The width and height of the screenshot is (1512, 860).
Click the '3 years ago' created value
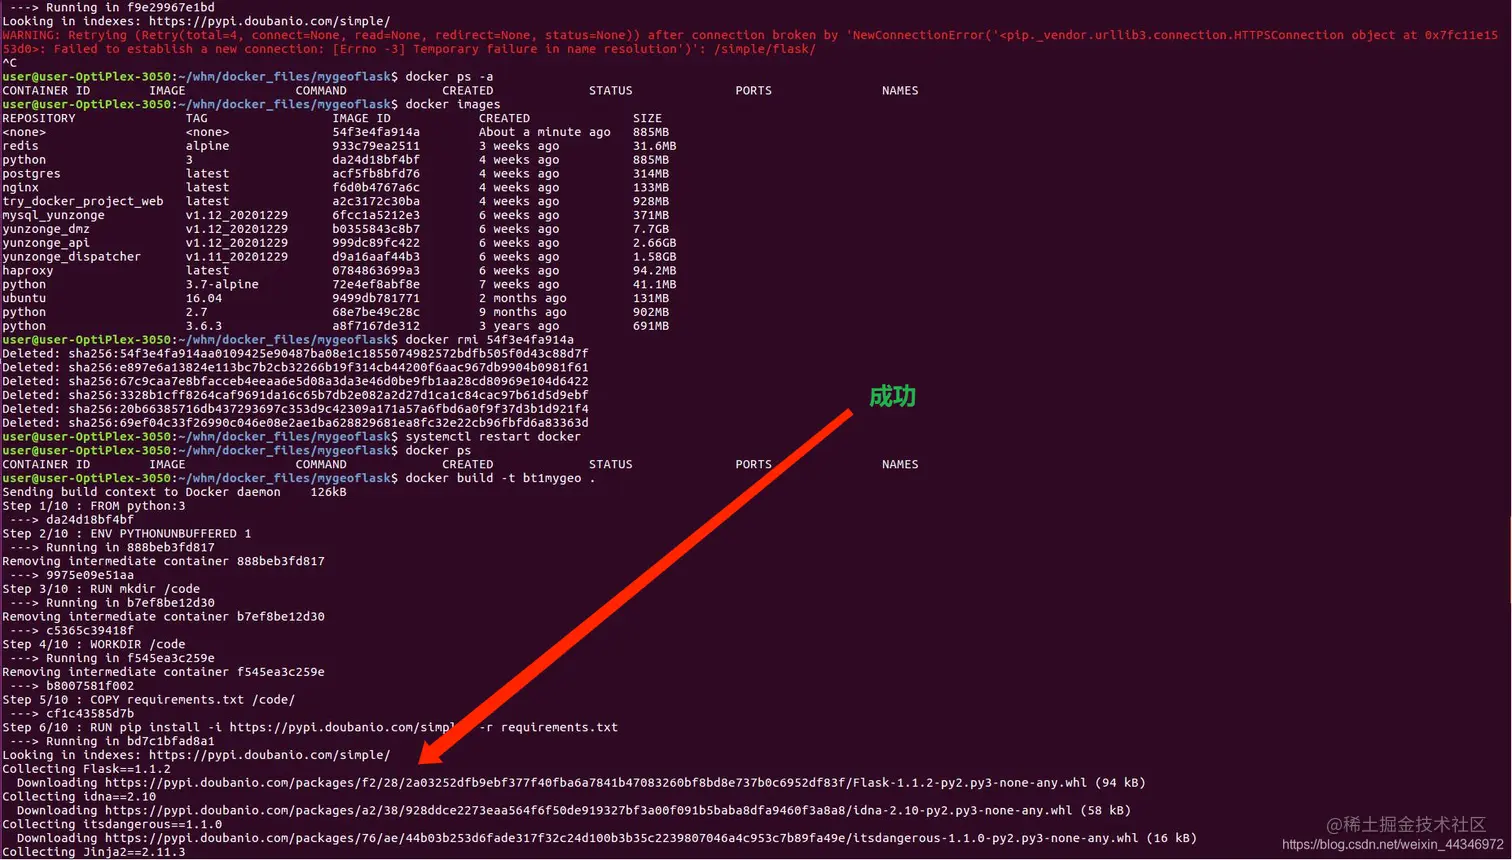[x=519, y=327]
